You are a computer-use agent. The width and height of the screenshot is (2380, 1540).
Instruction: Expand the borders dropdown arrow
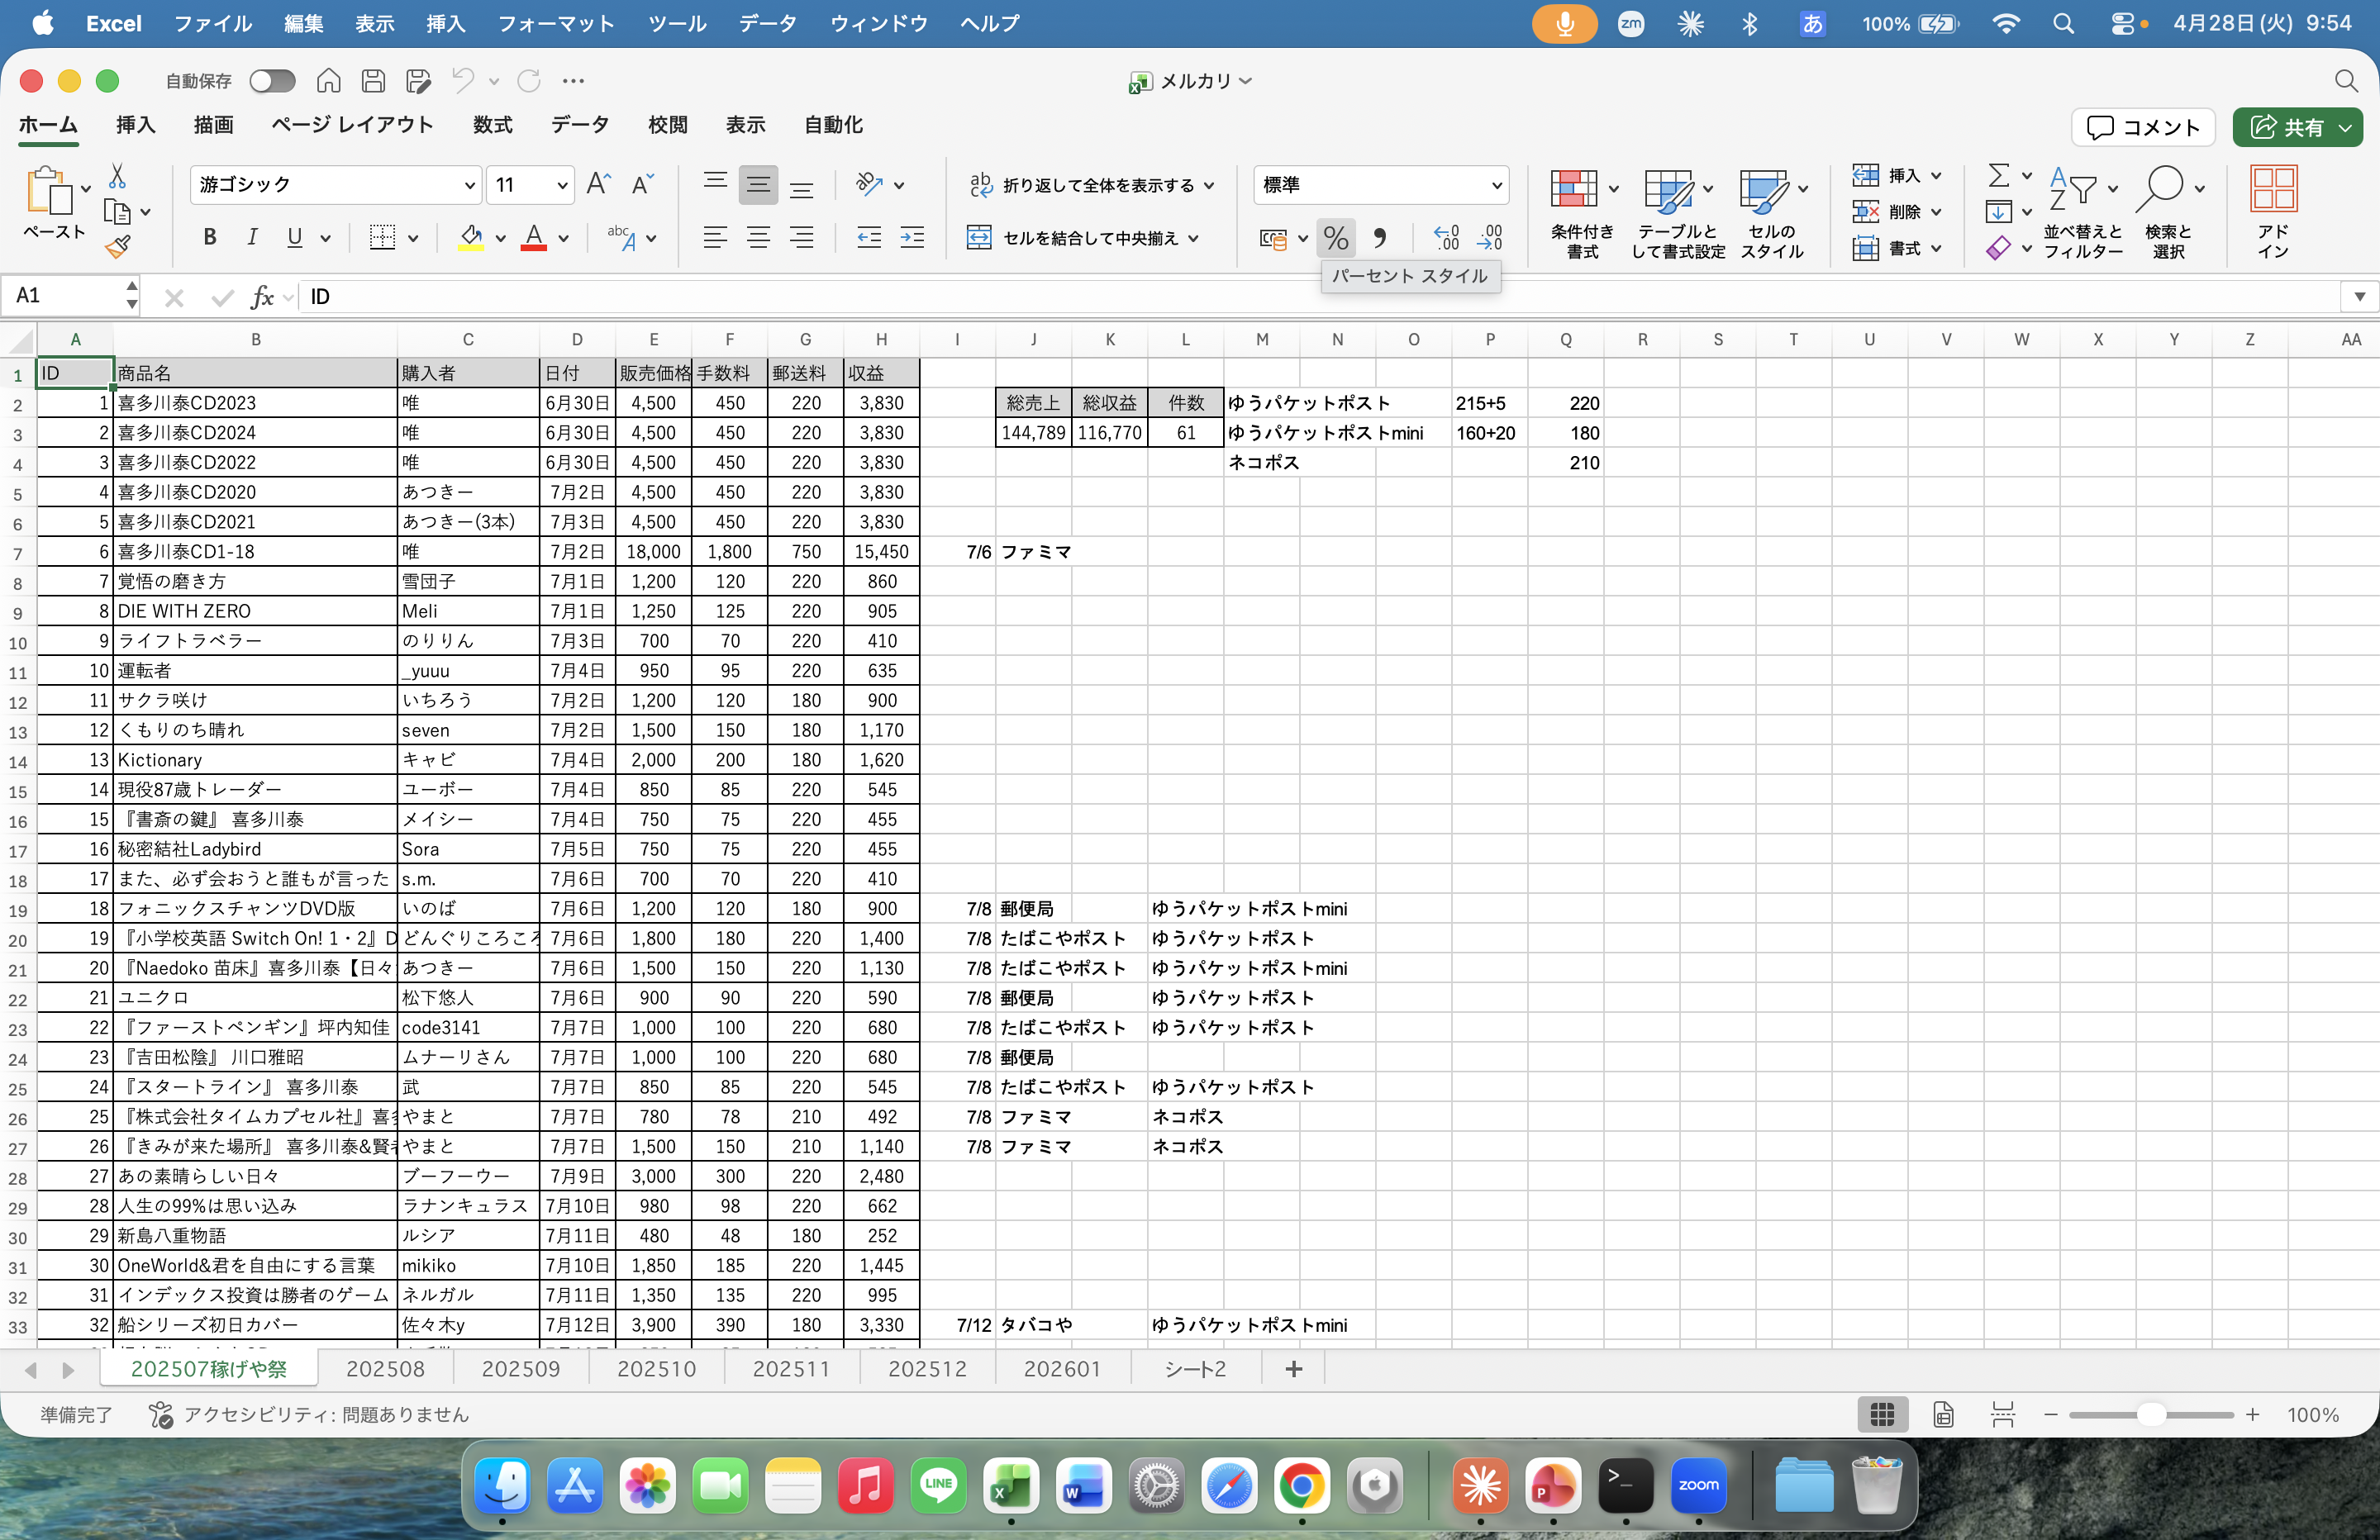pyautogui.click(x=413, y=238)
